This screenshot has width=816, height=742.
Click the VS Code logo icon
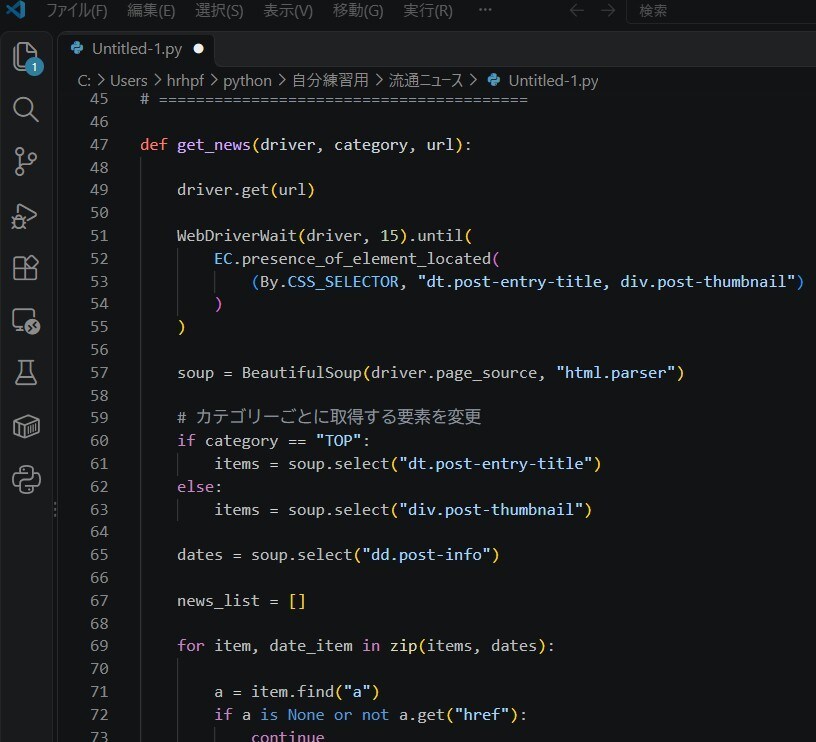[x=16, y=9]
